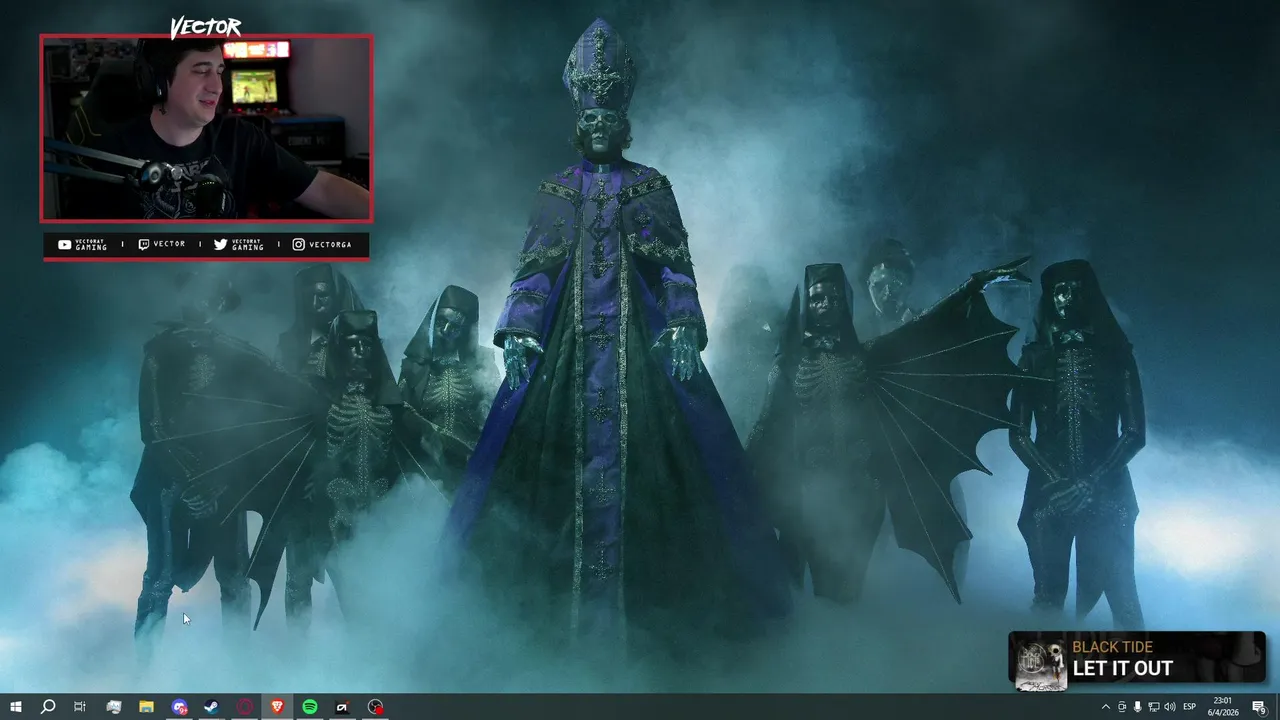Open the black icon between Spotify and OBS
Viewport: 1280px width, 720px height.
click(342, 707)
